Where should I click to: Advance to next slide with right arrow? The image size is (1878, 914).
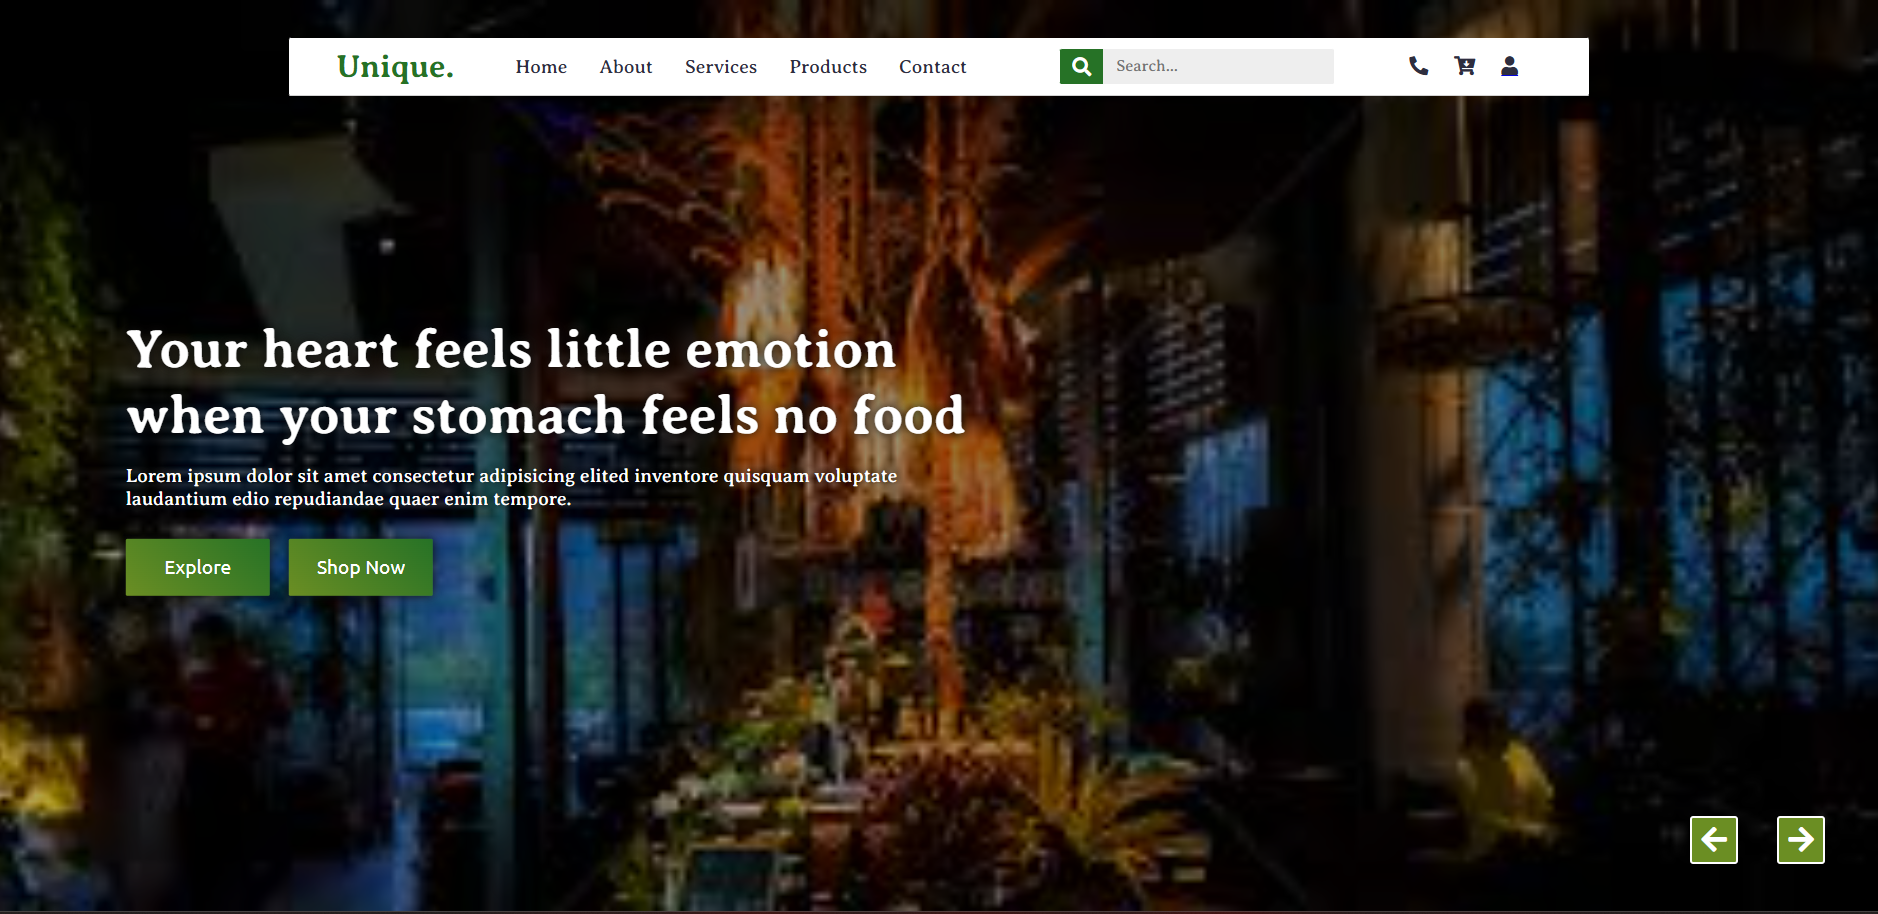1801,840
